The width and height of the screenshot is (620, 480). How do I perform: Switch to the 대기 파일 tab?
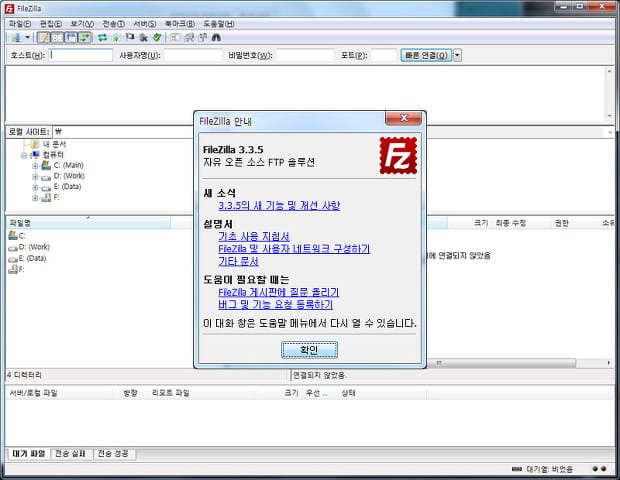[x=28, y=454]
